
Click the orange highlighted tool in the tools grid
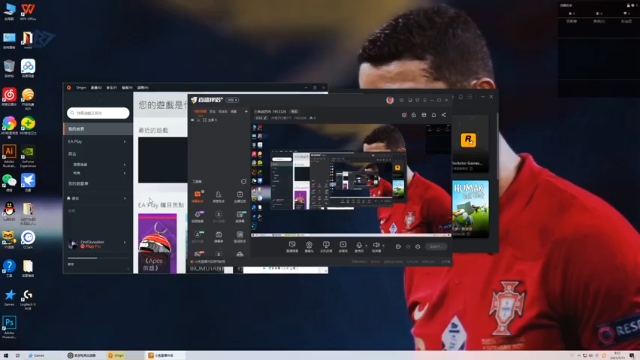198,196
